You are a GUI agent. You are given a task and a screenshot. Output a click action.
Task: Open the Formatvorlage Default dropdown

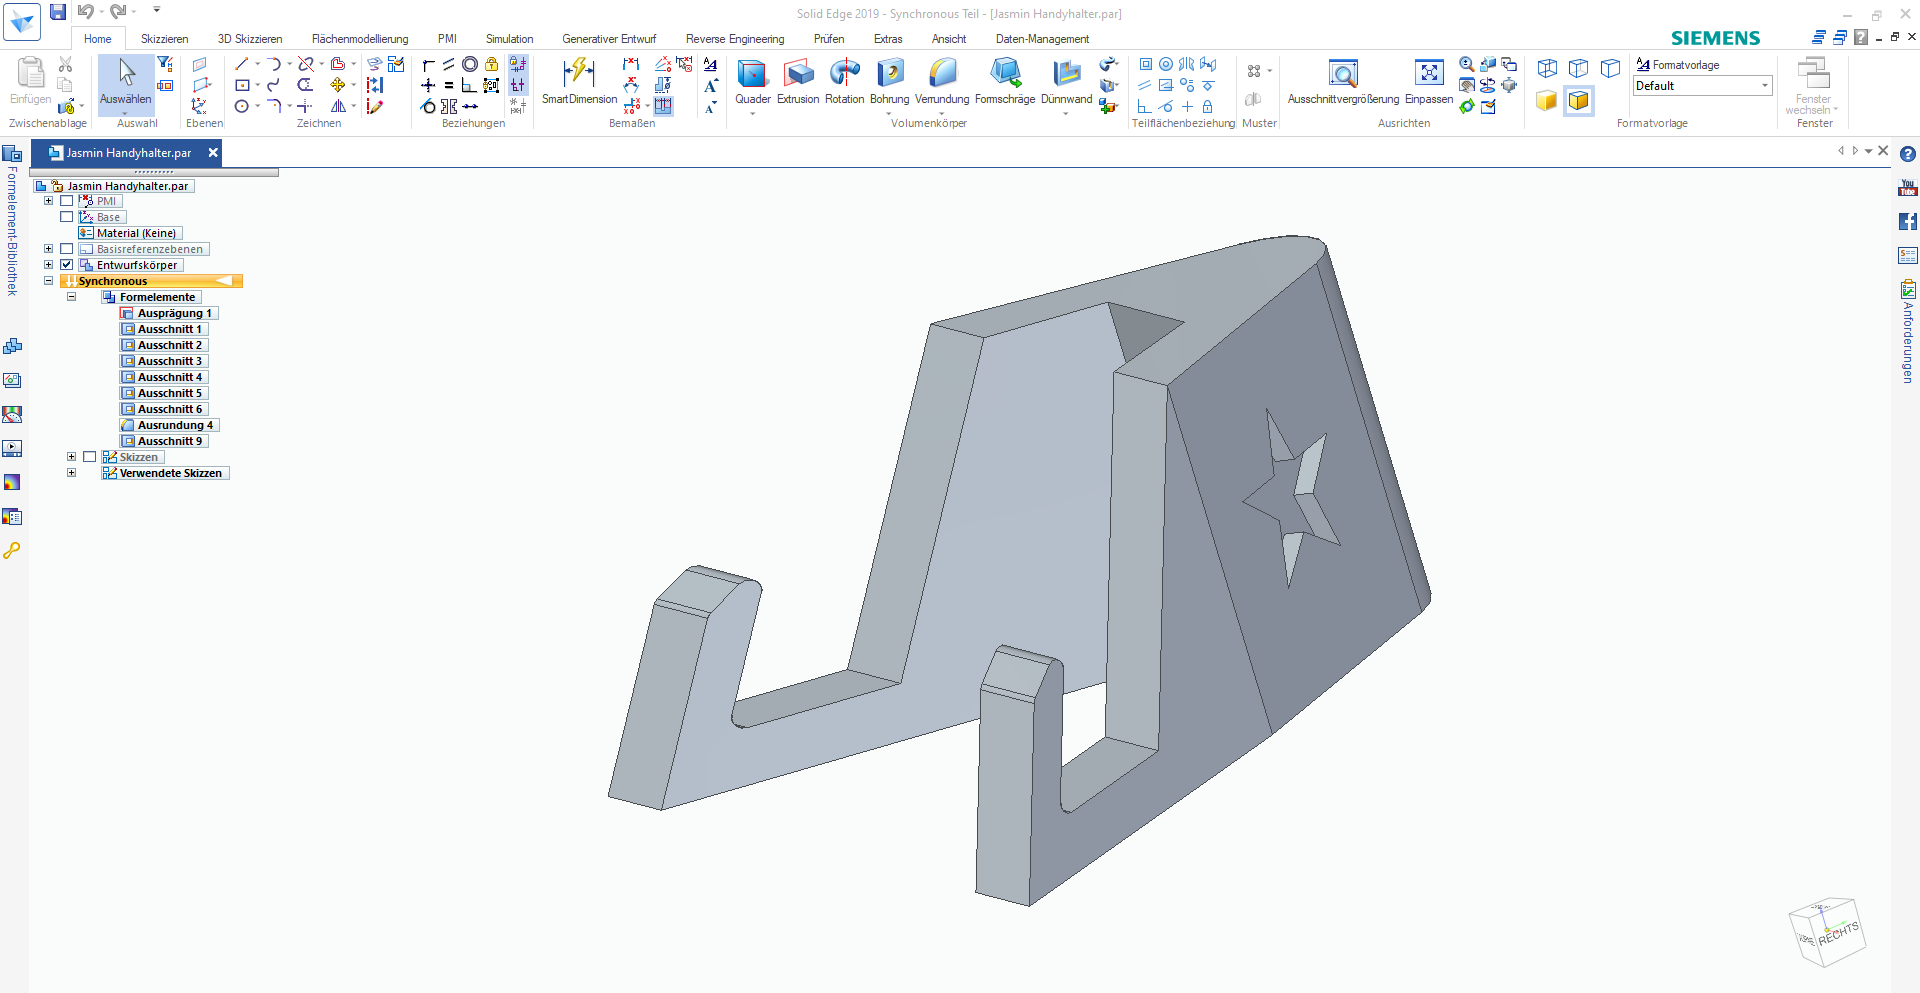pos(1702,86)
